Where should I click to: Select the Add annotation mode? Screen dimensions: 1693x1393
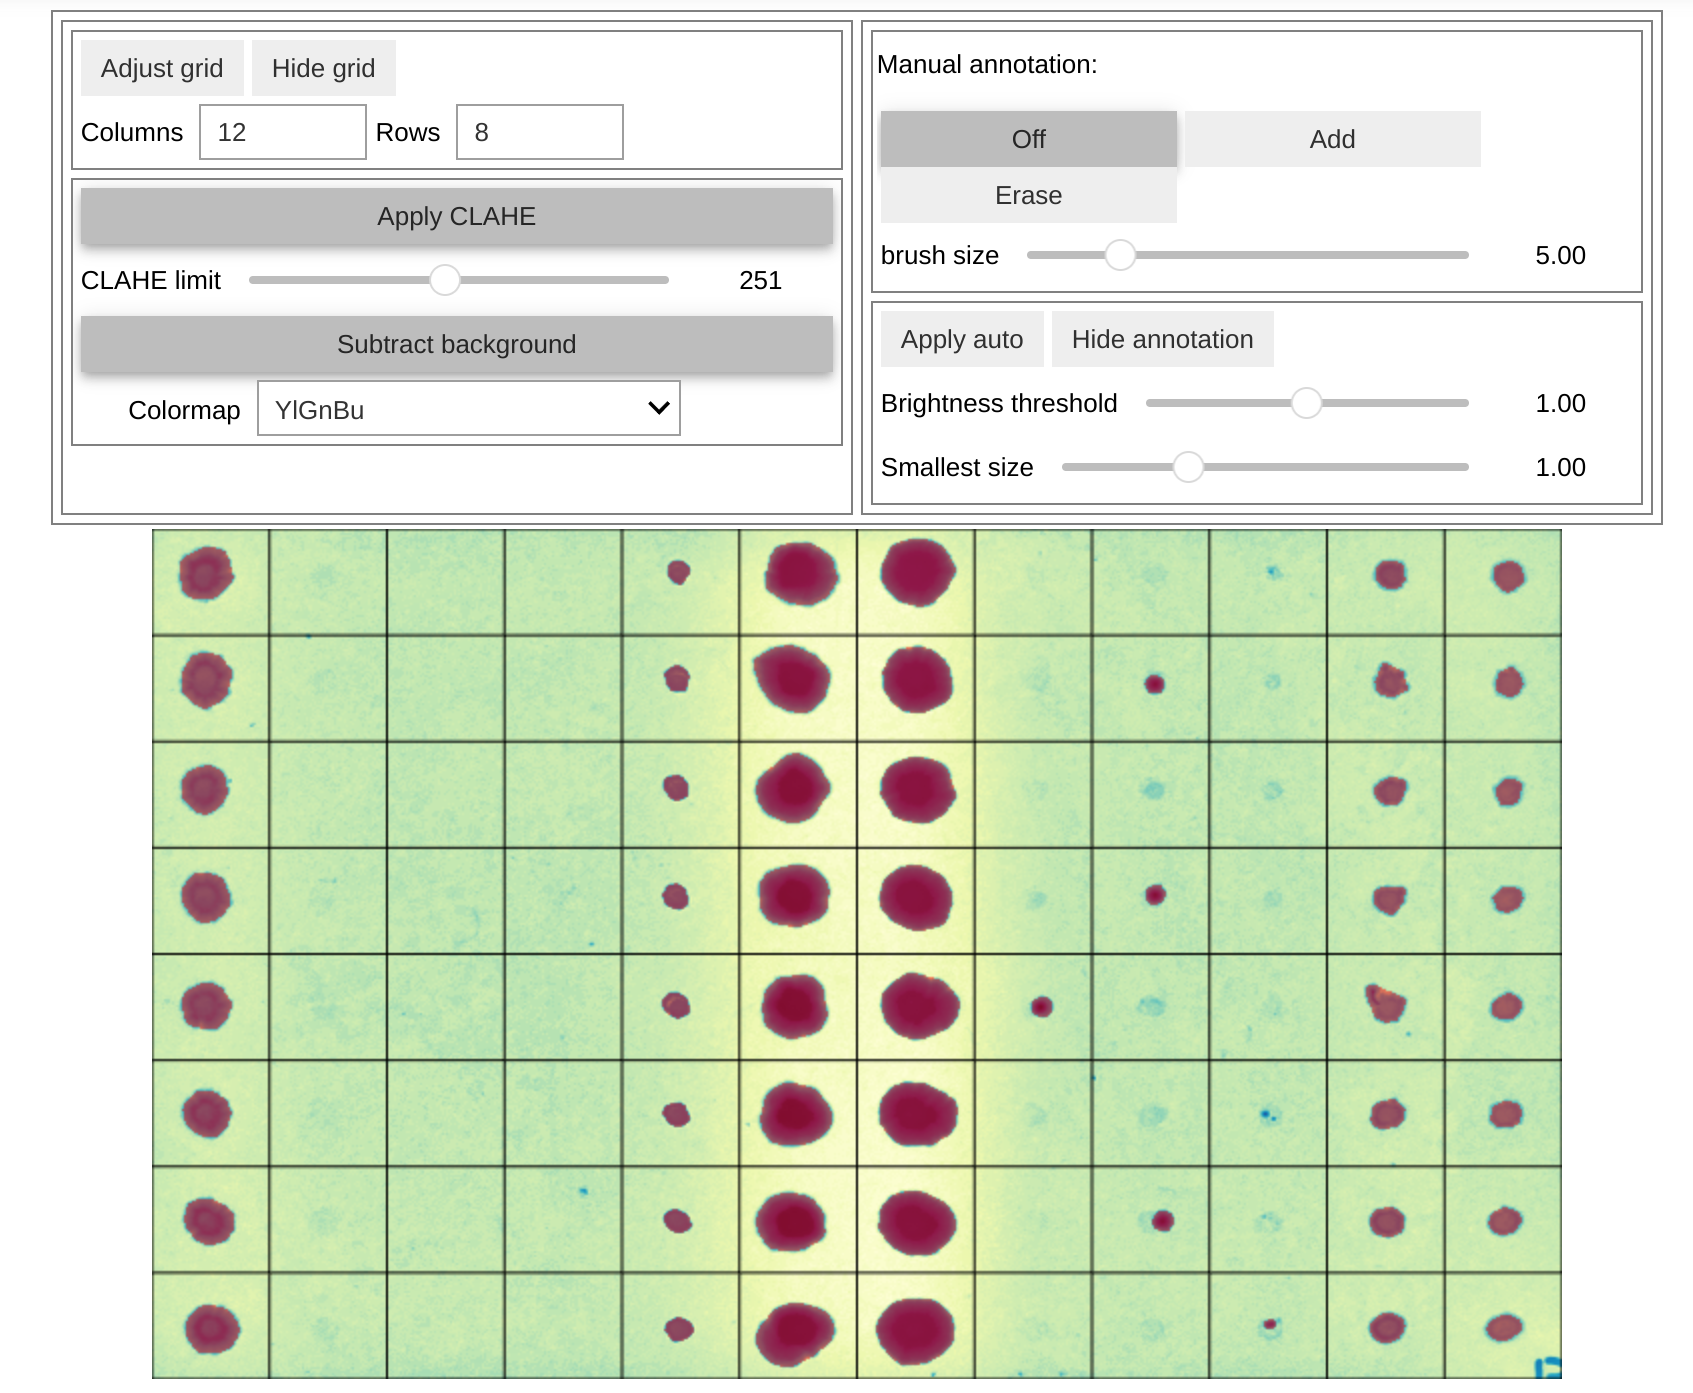[1332, 139]
